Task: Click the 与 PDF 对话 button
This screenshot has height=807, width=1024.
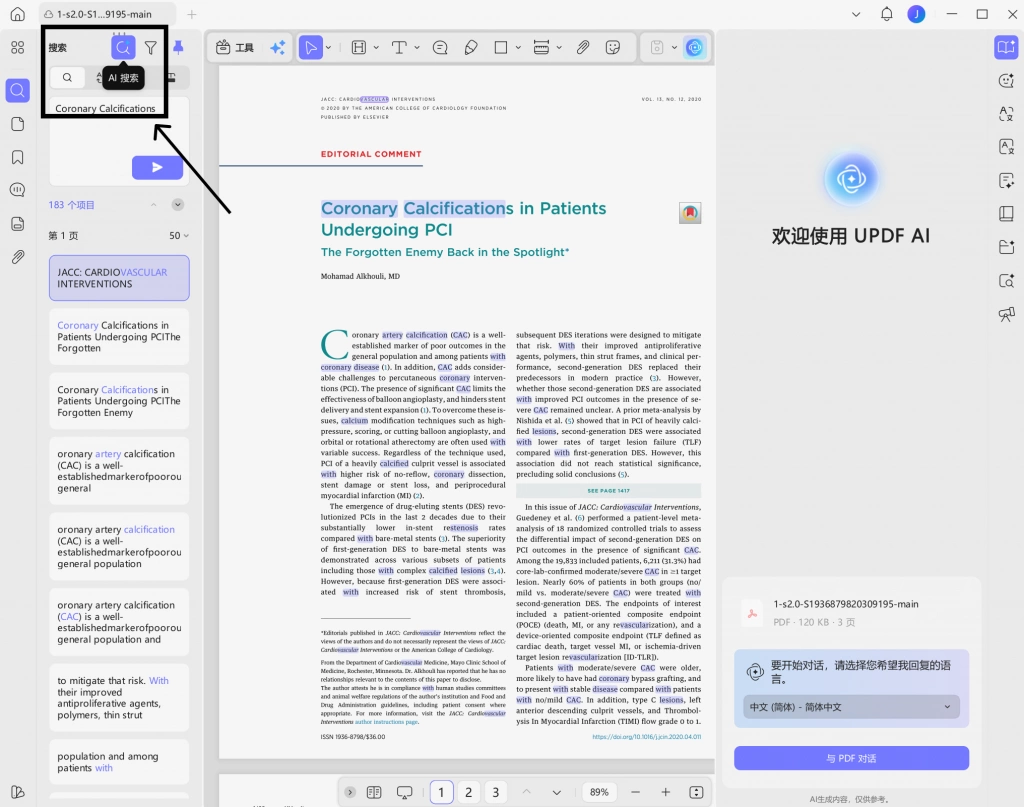Action: 851,758
